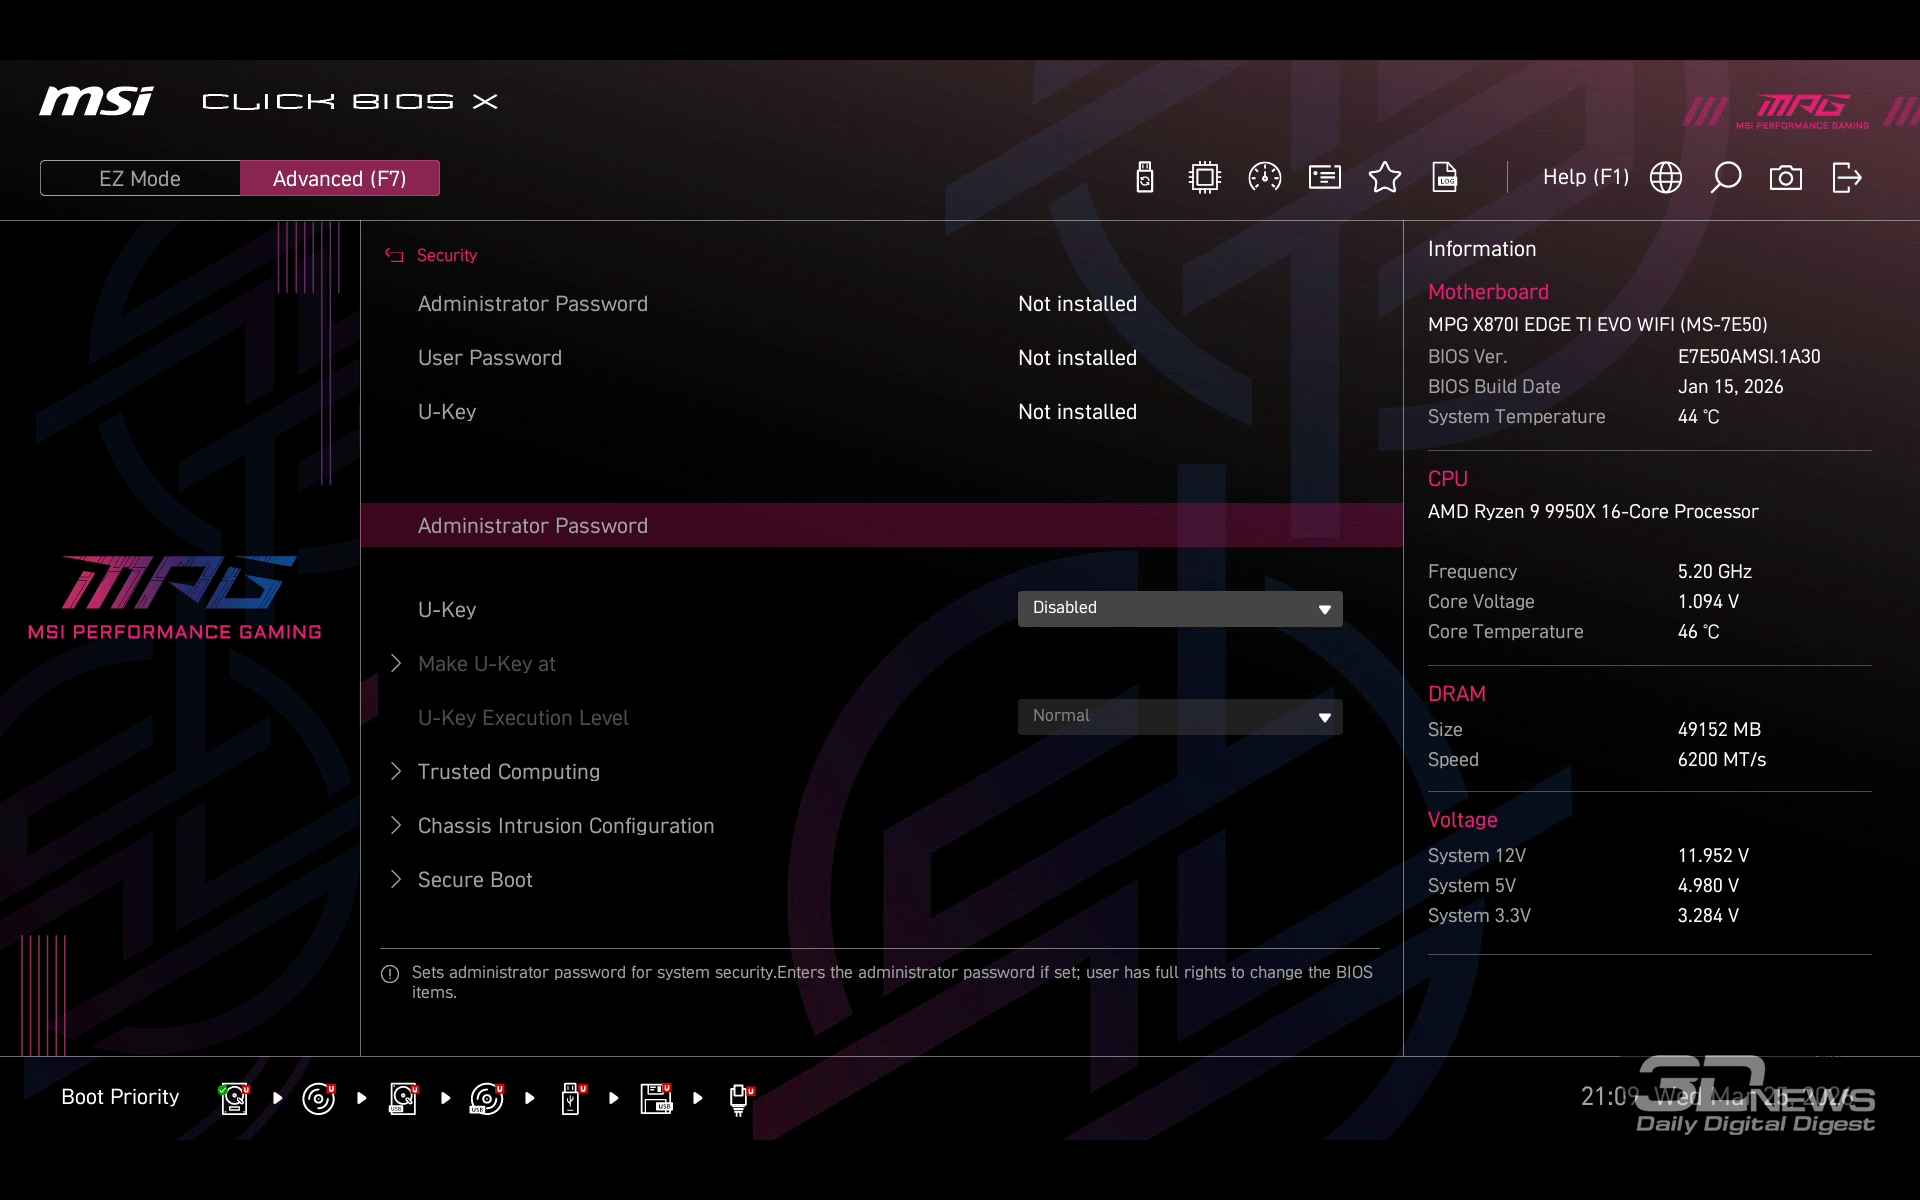Go back via the Security breadcrumb

[x=446, y=256]
